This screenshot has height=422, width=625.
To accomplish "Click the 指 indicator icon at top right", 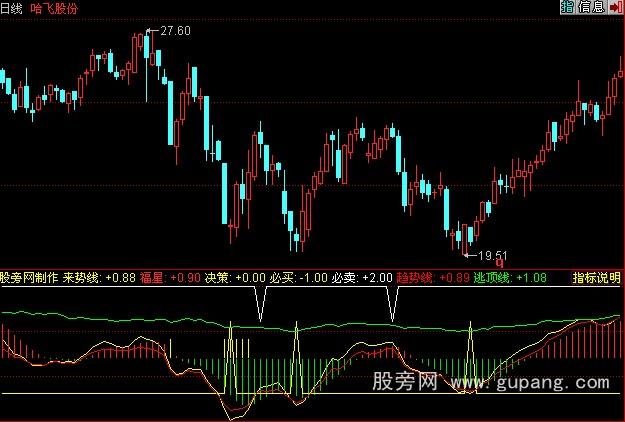I will pos(567,7).
